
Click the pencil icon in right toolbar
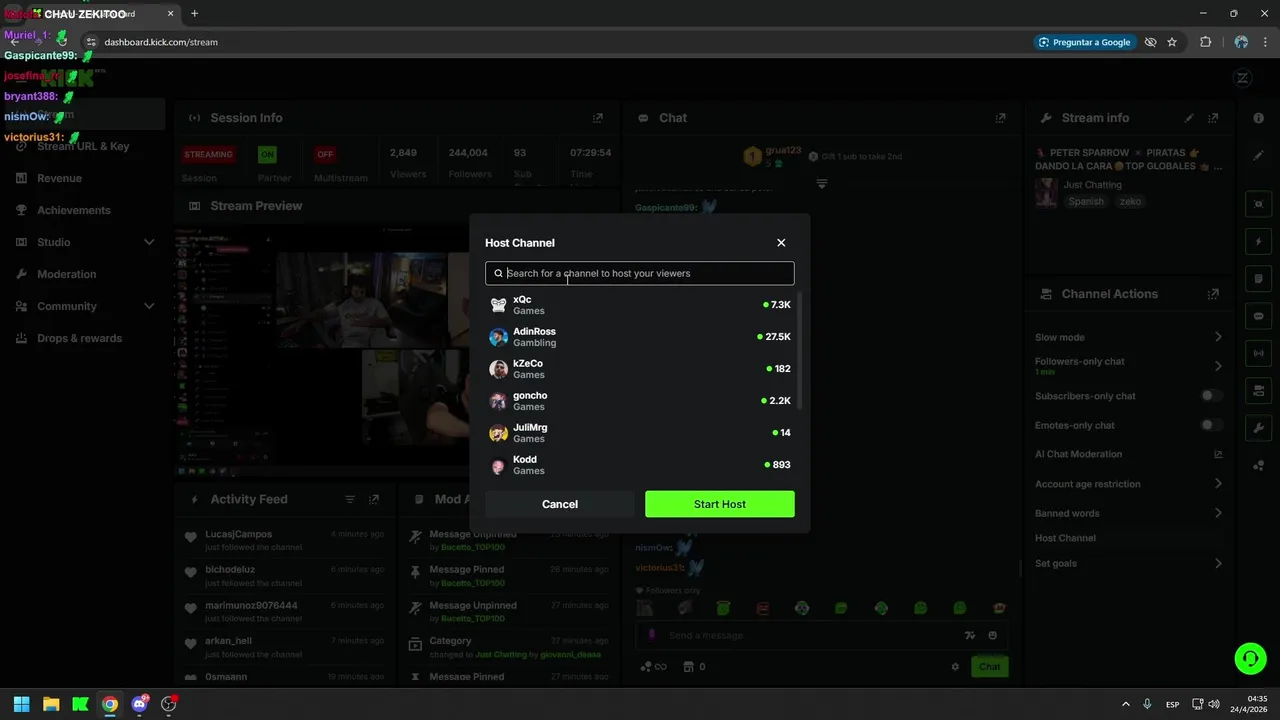click(x=1258, y=156)
